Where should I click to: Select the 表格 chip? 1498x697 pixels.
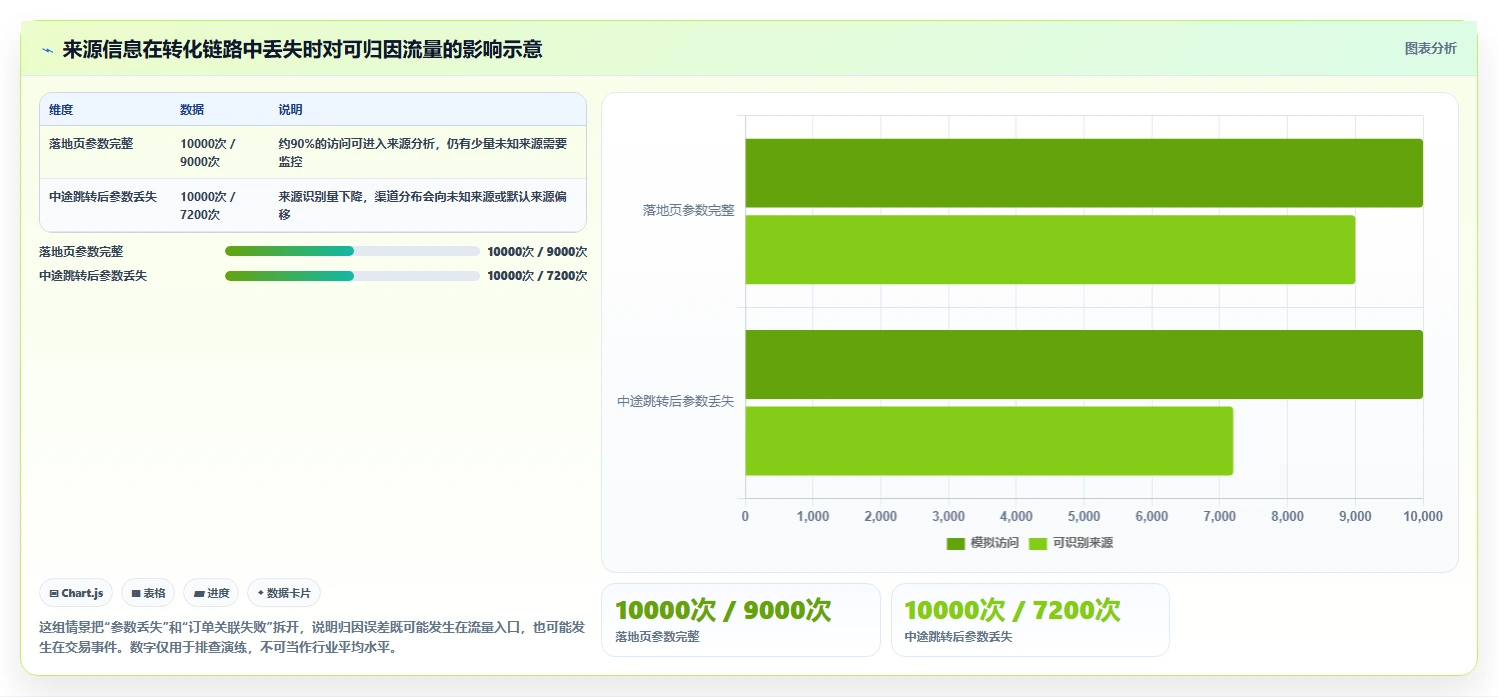148,593
